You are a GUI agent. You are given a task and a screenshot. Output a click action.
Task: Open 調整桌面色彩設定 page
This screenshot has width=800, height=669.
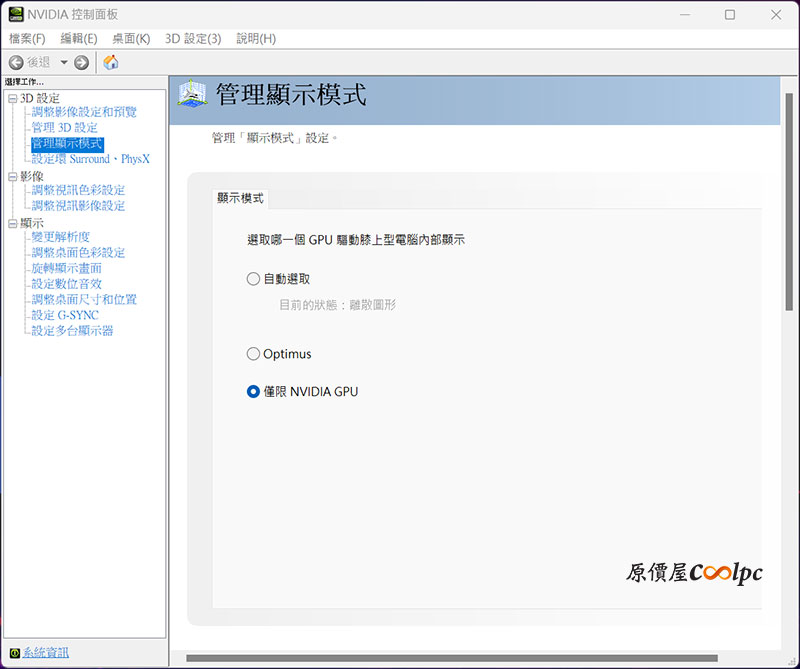tap(78, 253)
